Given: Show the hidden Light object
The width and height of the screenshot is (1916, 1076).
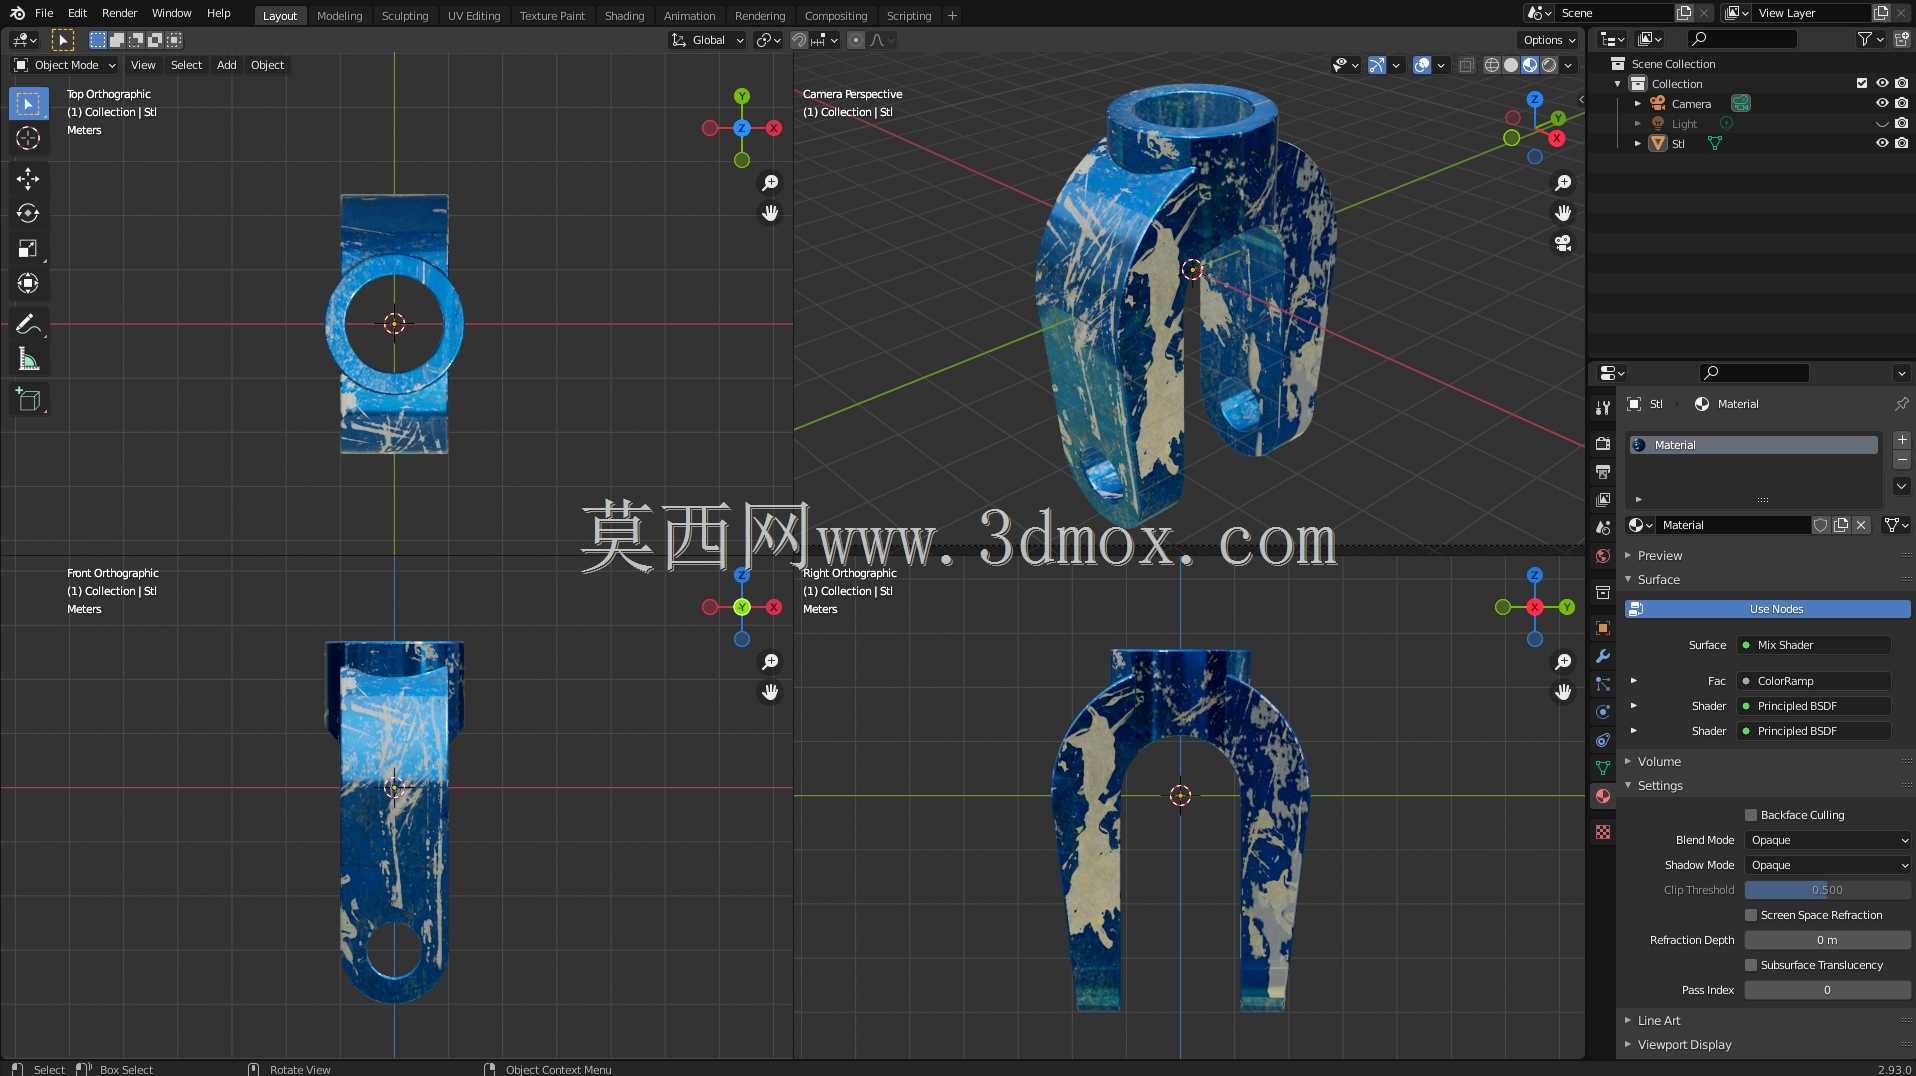Looking at the screenshot, I should tap(1882, 123).
